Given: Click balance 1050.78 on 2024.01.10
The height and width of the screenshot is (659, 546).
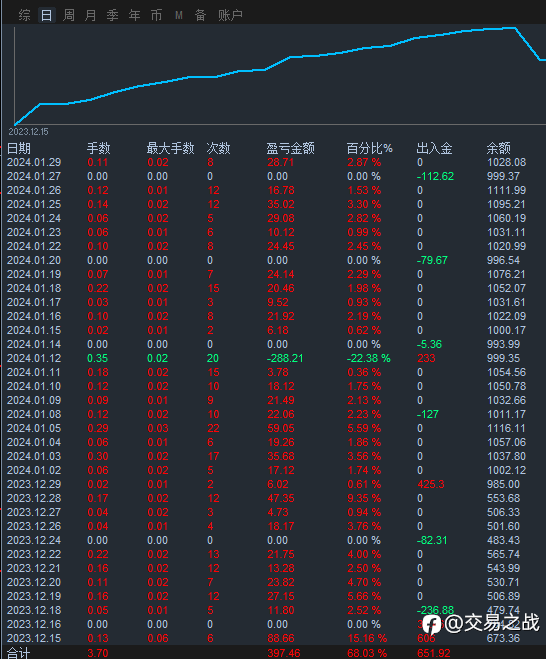Looking at the screenshot, I should (506, 386).
